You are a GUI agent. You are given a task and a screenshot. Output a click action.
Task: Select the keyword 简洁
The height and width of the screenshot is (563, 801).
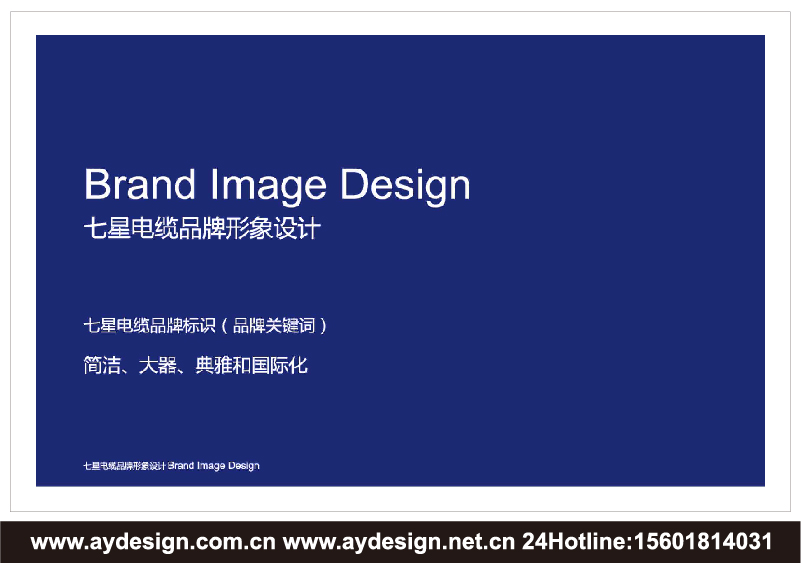click(x=98, y=366)
